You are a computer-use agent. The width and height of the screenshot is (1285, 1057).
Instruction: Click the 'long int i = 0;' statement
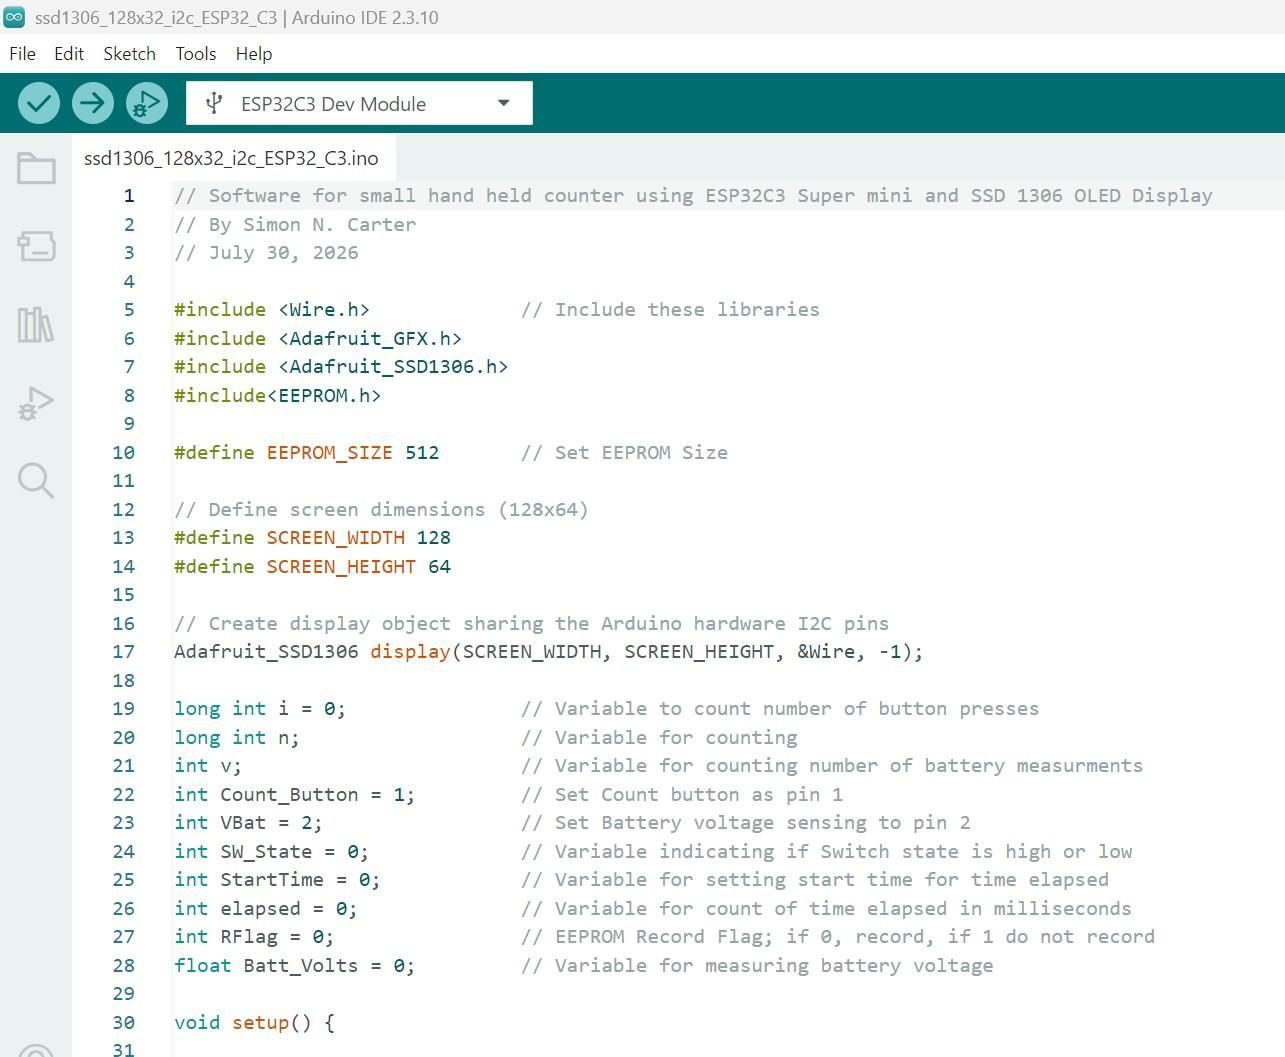[x=260, y=709]
